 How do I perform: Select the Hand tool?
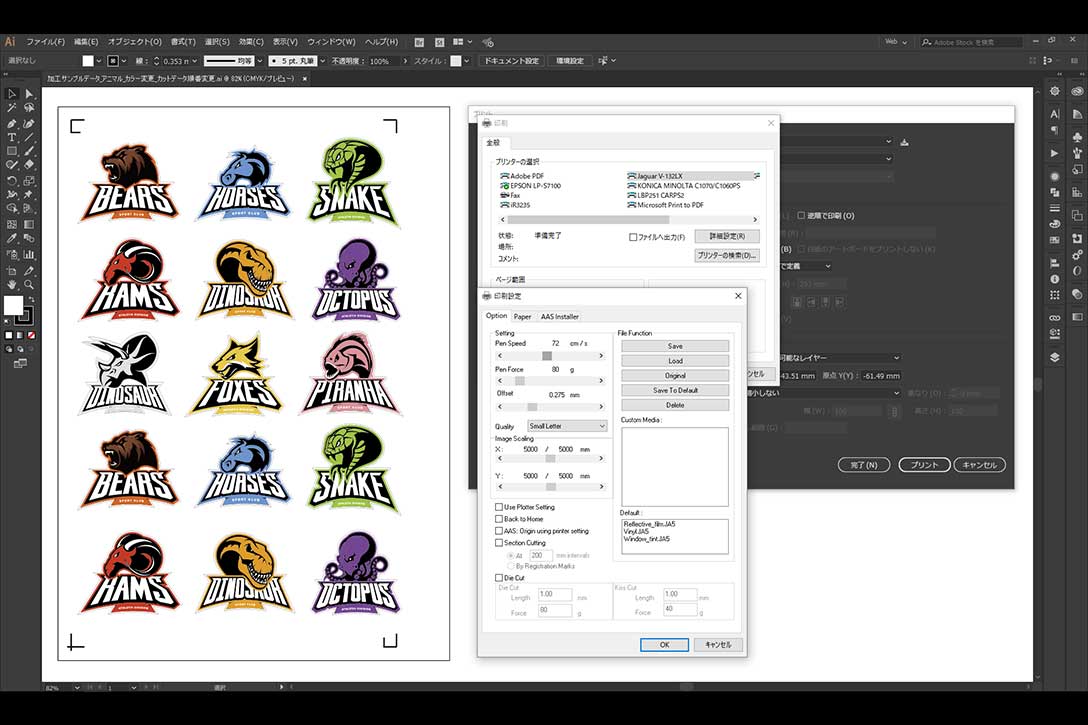click(x=12, y=284)
